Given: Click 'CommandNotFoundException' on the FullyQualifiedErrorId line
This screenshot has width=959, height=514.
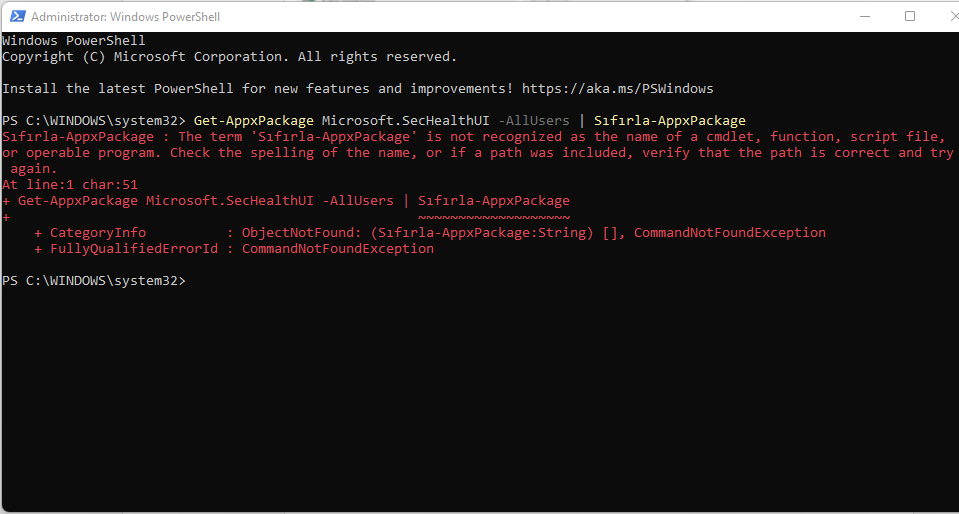Looking at the screenshot, I should 338,248.
